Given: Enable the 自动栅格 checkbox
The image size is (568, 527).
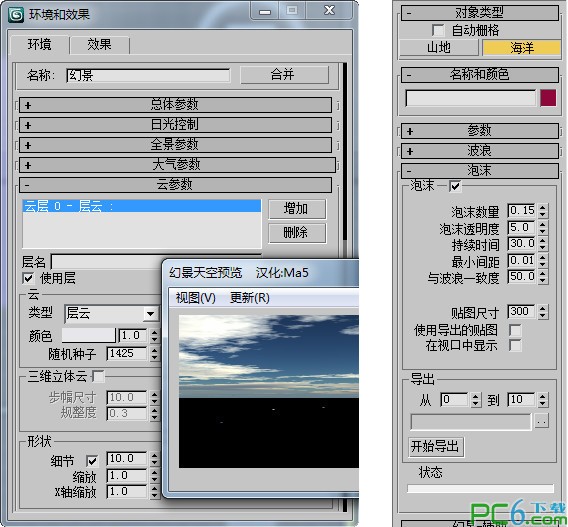Looking at the screenshot, I should (x=438, y=30).
